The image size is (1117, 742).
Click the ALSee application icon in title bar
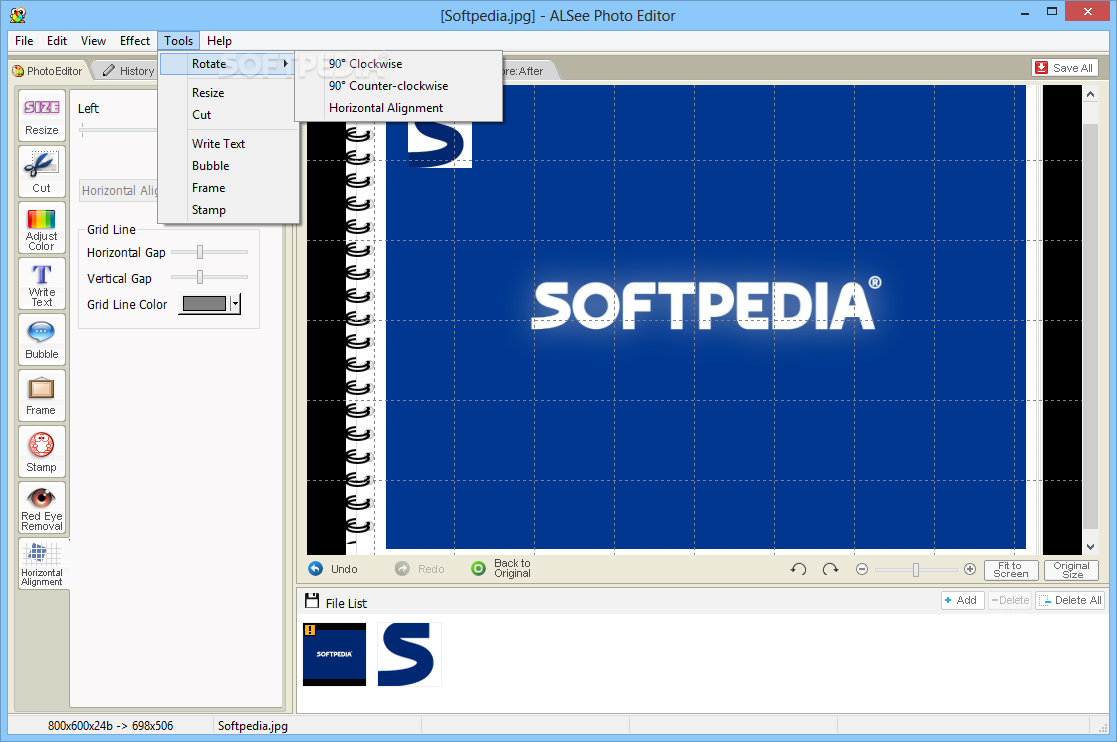19,15
